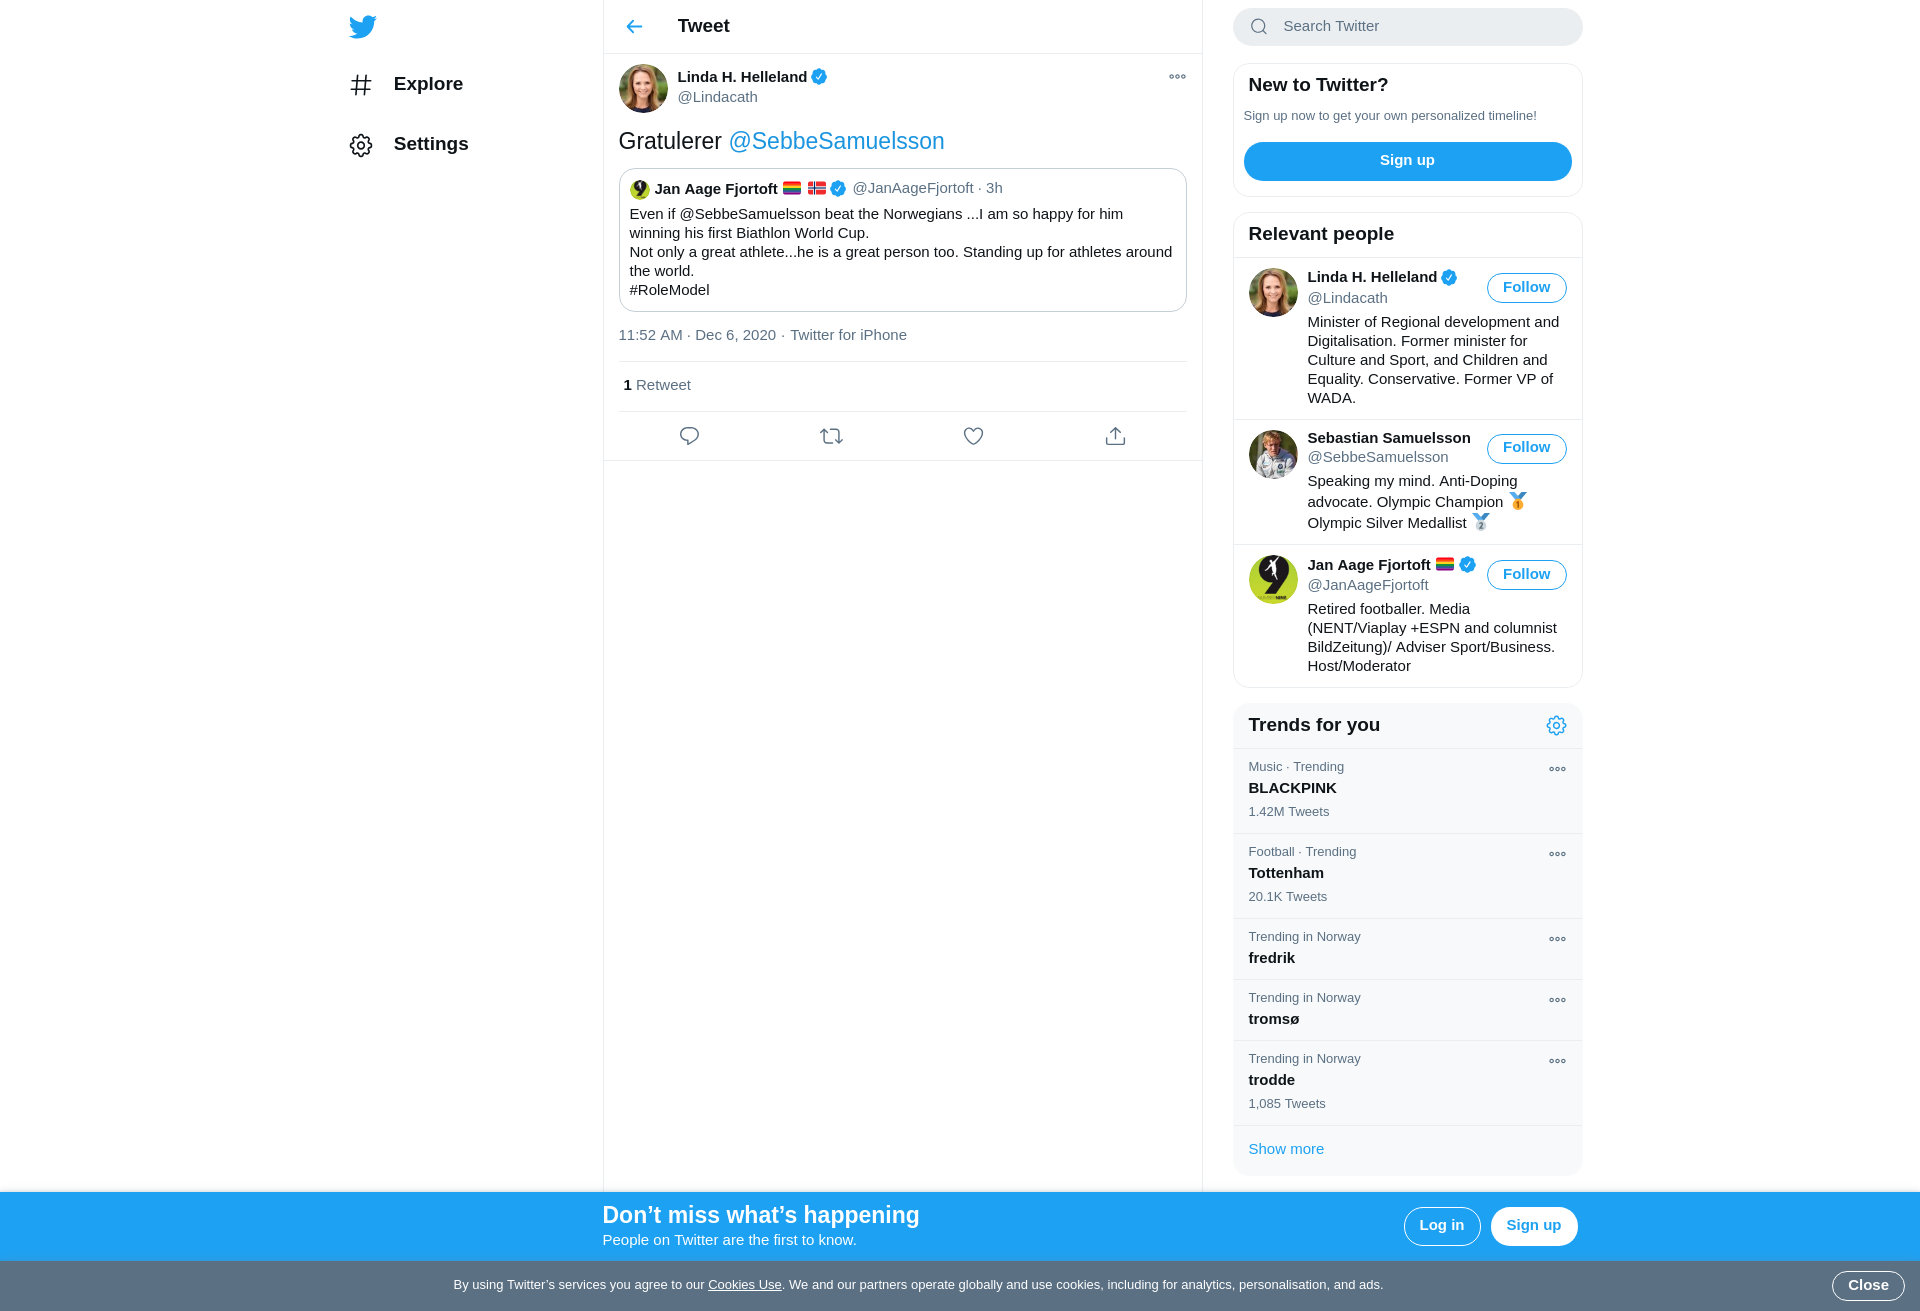The image size is (1920, 1311).
Task: Go back using the arrow icon
Action: pyautogui.click(x=634, y=27)
